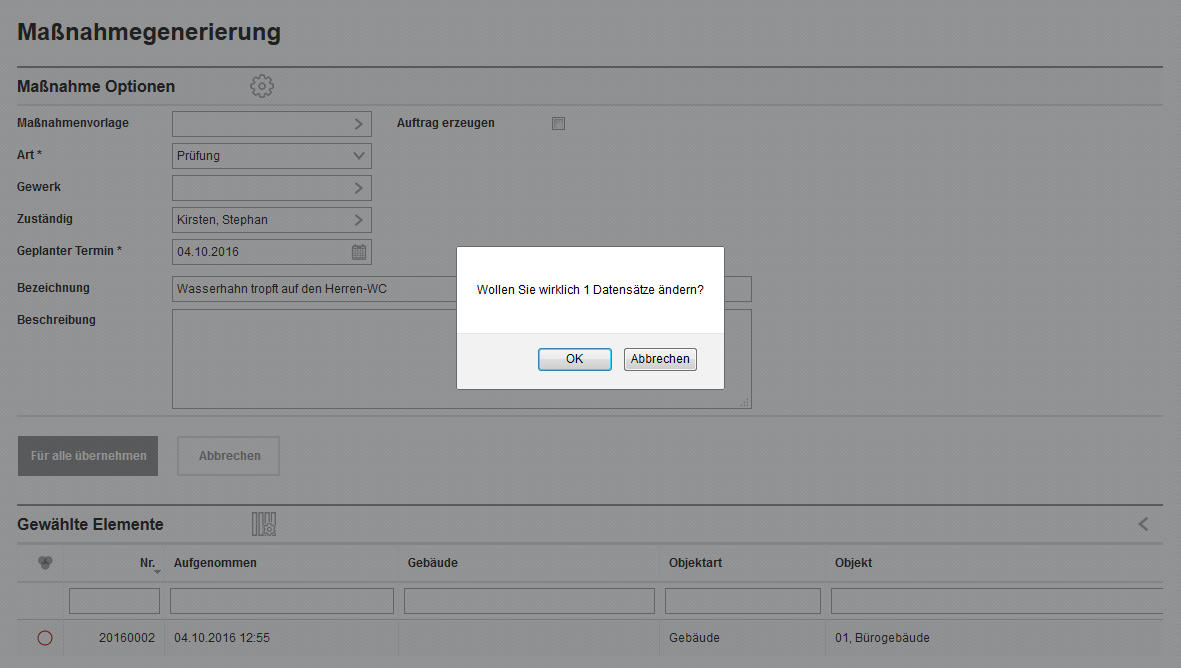Click the red circle status icon in row
Viewport: 1181px width, 668px height.
[x=45, y=638]
